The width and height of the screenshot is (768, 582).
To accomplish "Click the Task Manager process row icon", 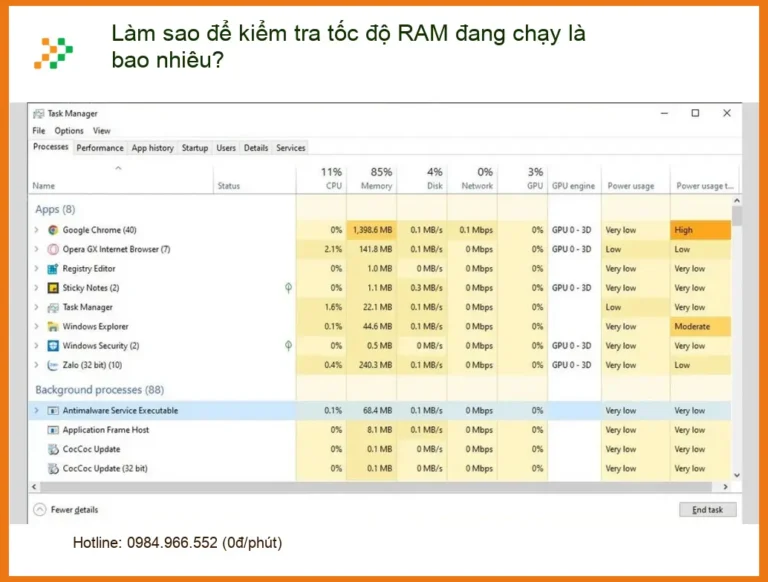I will [53, 307].
